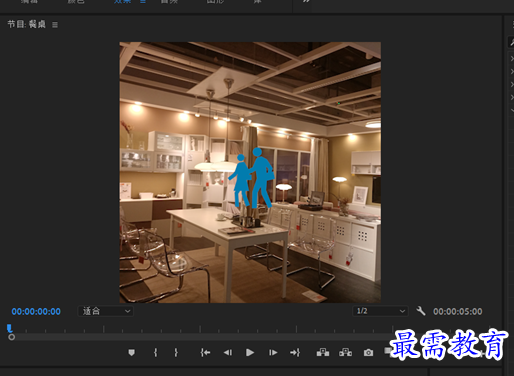Screen dimensions: 514x376
Task: Click the Lift button
Action: [323, 352]
